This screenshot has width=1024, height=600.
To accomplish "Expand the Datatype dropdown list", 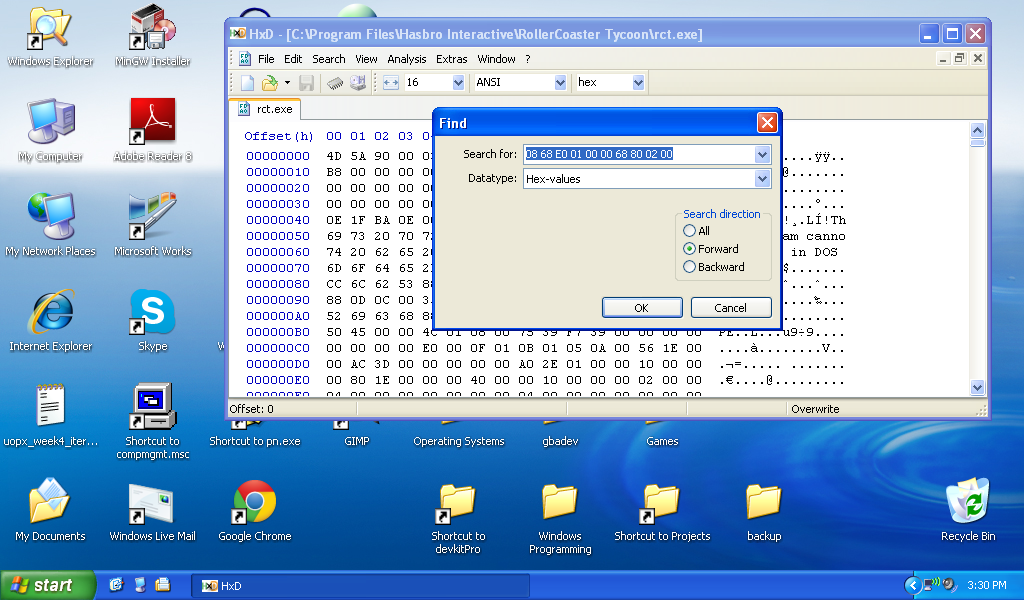I will pos(762,179).
